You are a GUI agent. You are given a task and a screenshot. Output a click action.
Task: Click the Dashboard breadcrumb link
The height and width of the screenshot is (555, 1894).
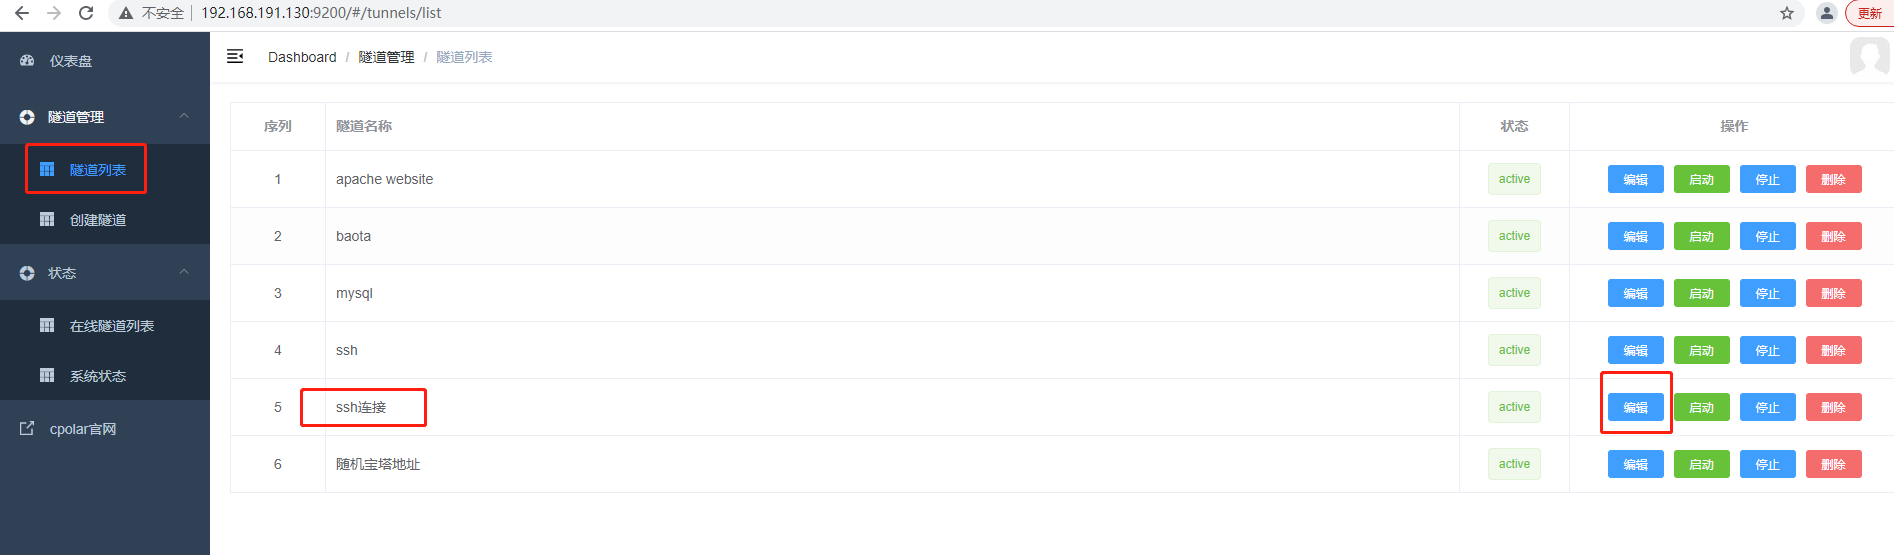point(302,57)
